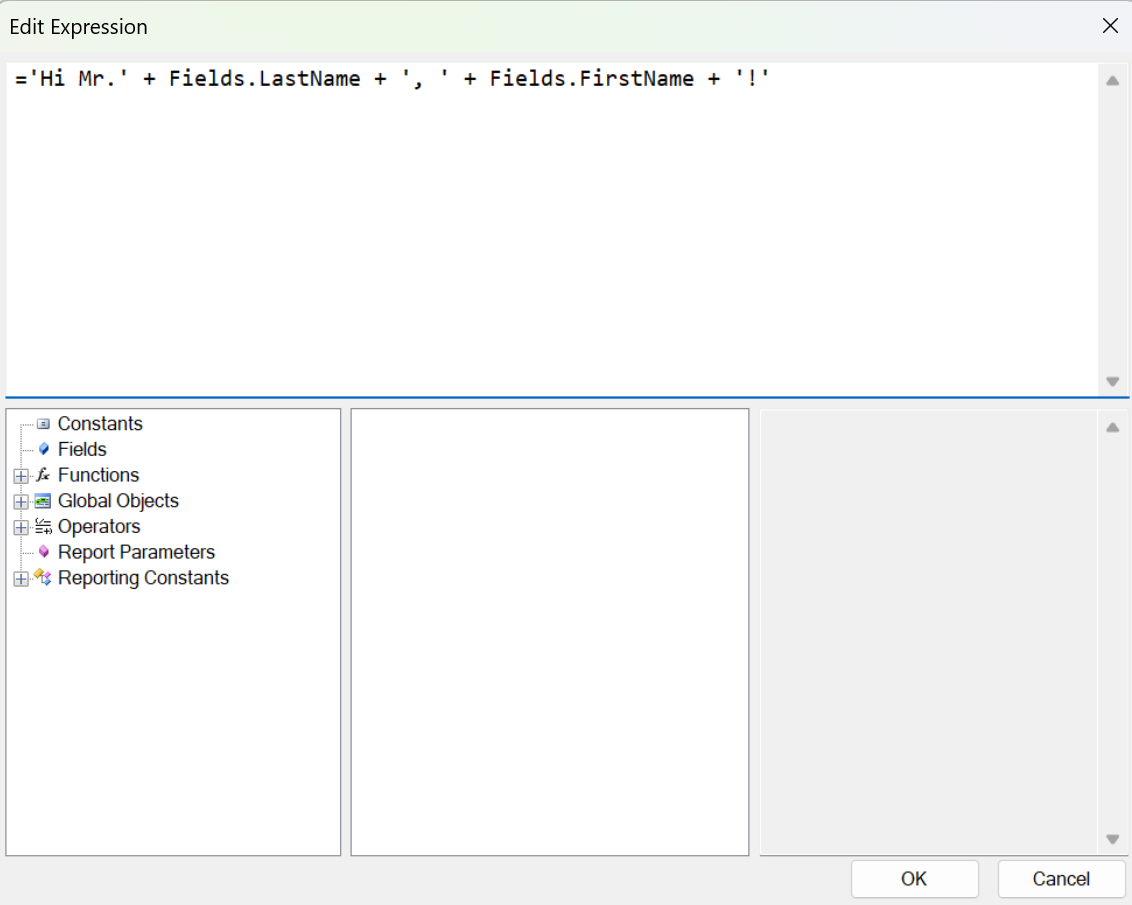
Task: Close the Edit Expression dialog
Action: click(1110, 26)
